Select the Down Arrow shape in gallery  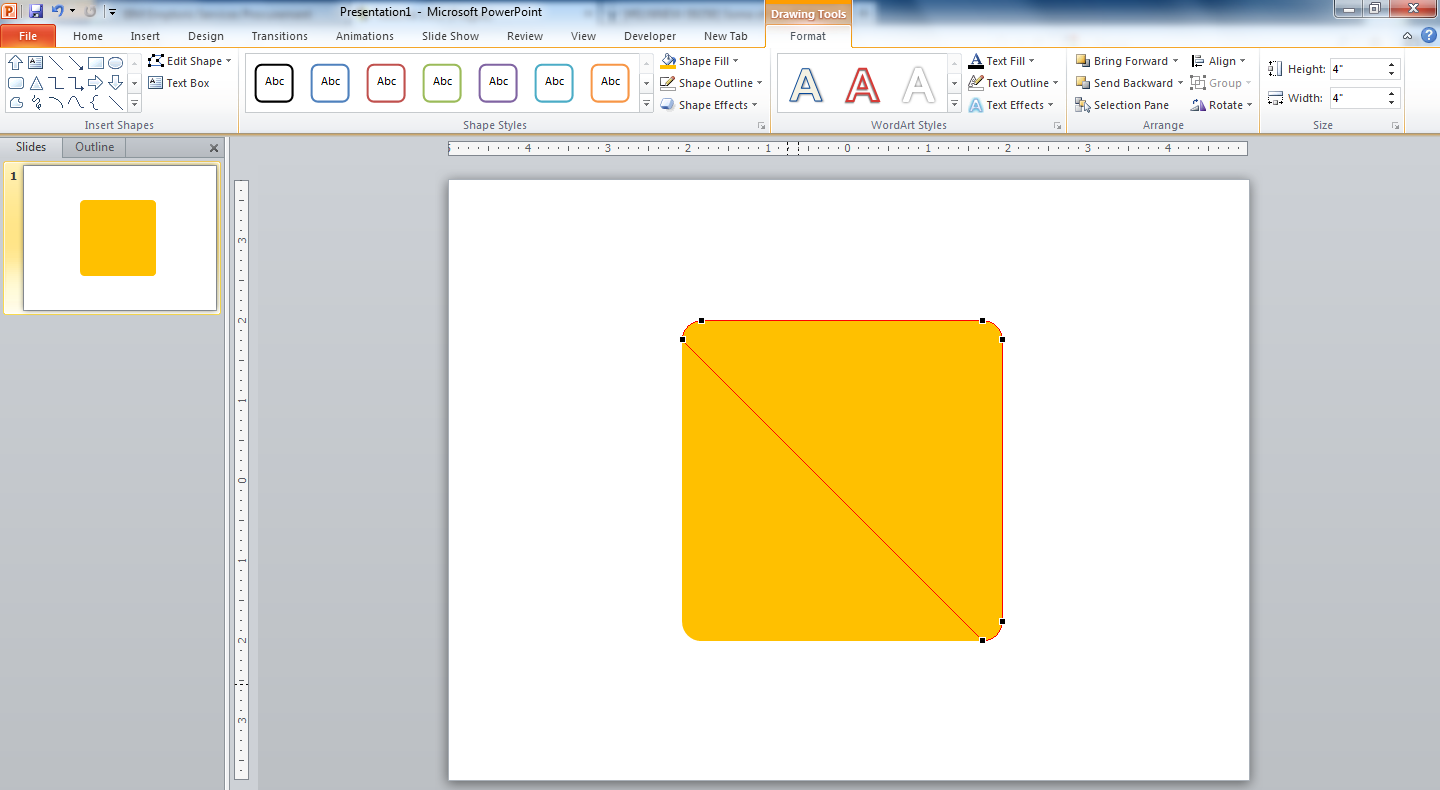[x=116, y=83]
